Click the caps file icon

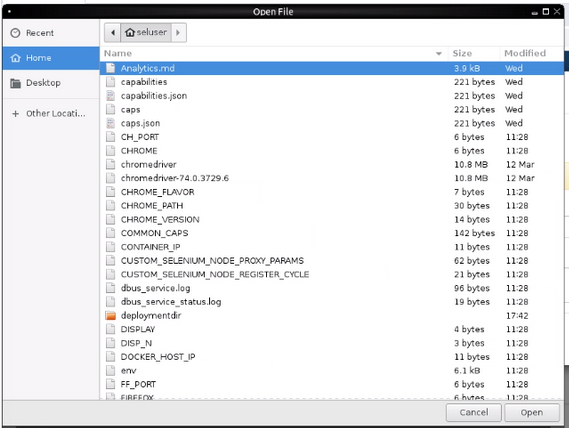[x=111, y=110]
